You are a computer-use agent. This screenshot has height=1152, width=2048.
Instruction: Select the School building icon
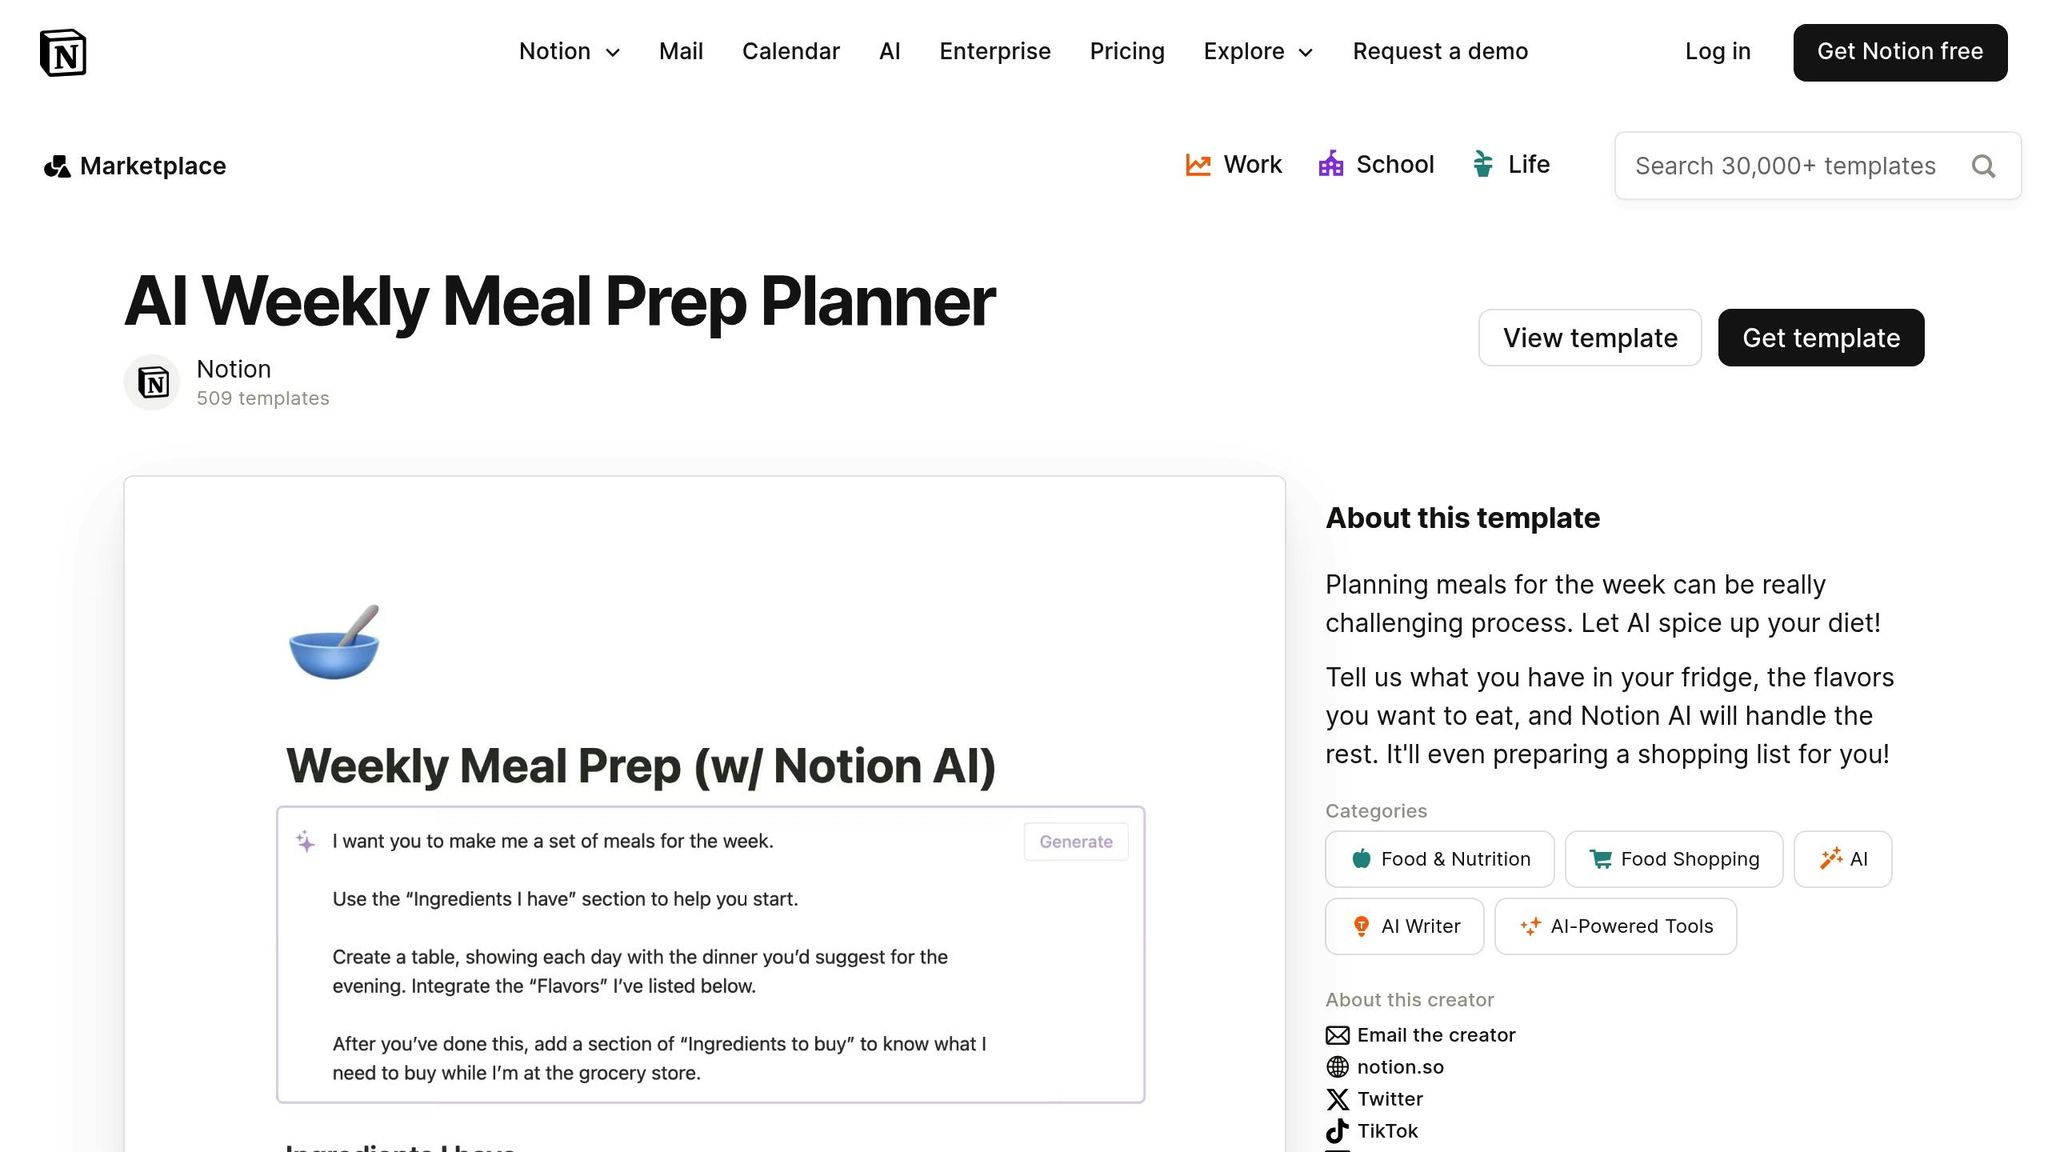(1330, 164)
